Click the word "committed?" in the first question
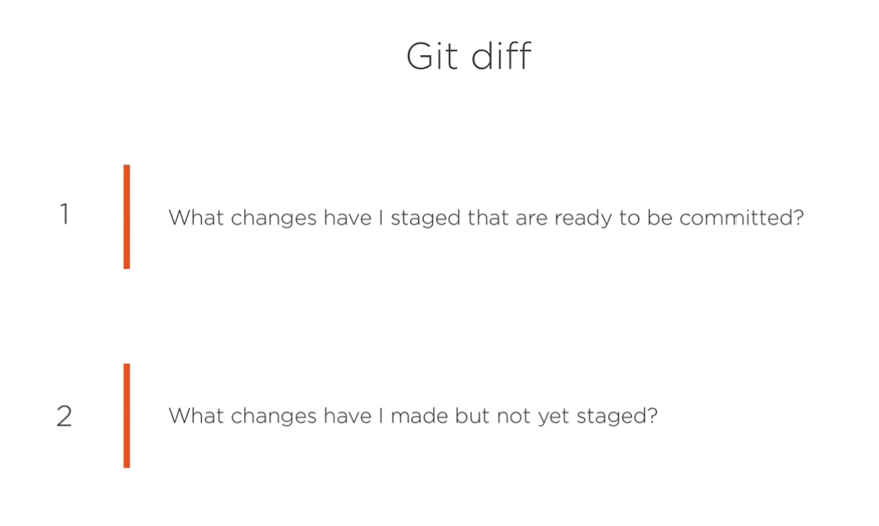Screen dimensions: 879x526 pos(741,218)
